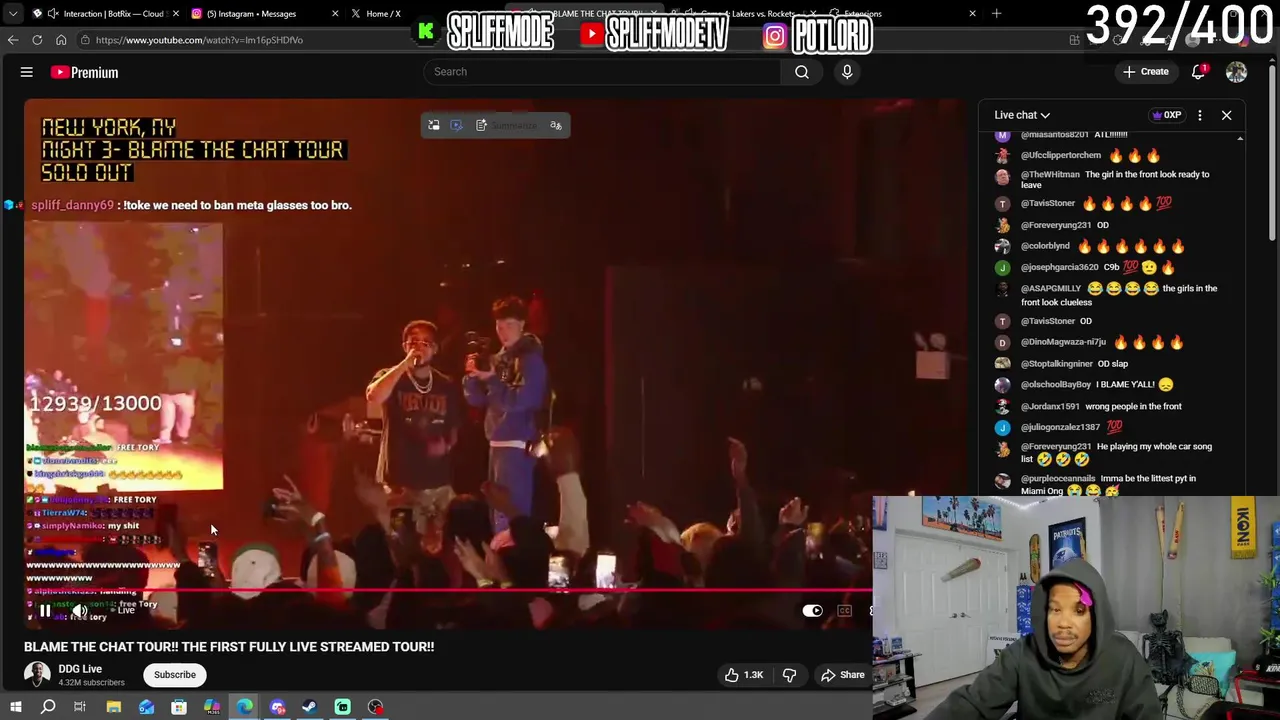The width and height of the screenshot is (1280, 720).
Task: Click the video enhance overlay icon
Action: [456, 125]
